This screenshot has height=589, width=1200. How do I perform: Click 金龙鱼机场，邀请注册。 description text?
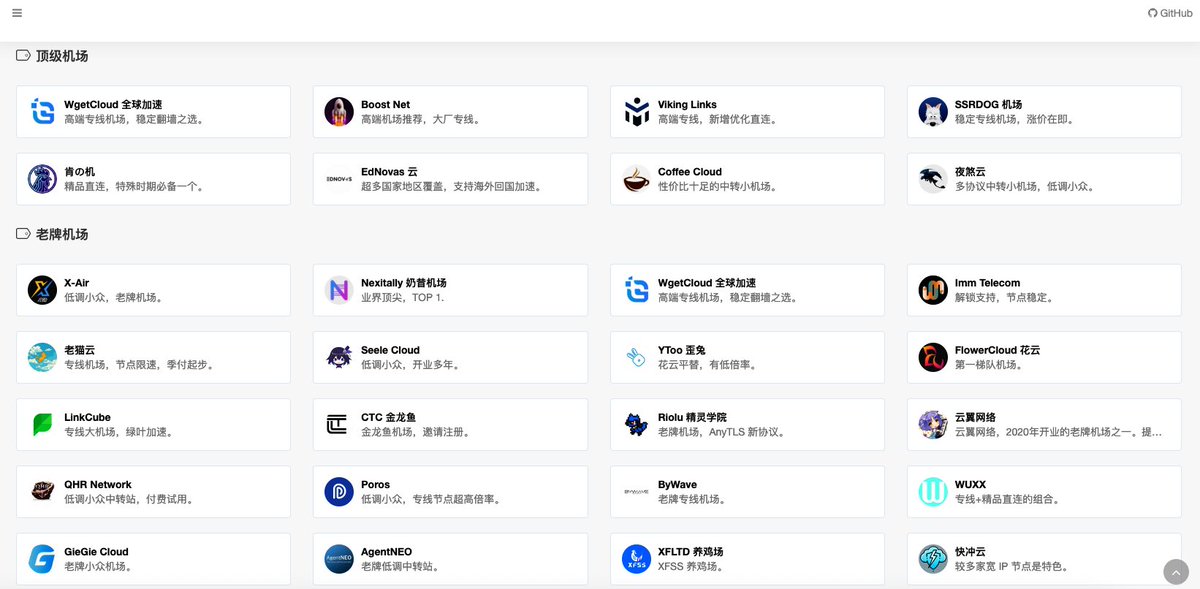[x=415, y=432]
